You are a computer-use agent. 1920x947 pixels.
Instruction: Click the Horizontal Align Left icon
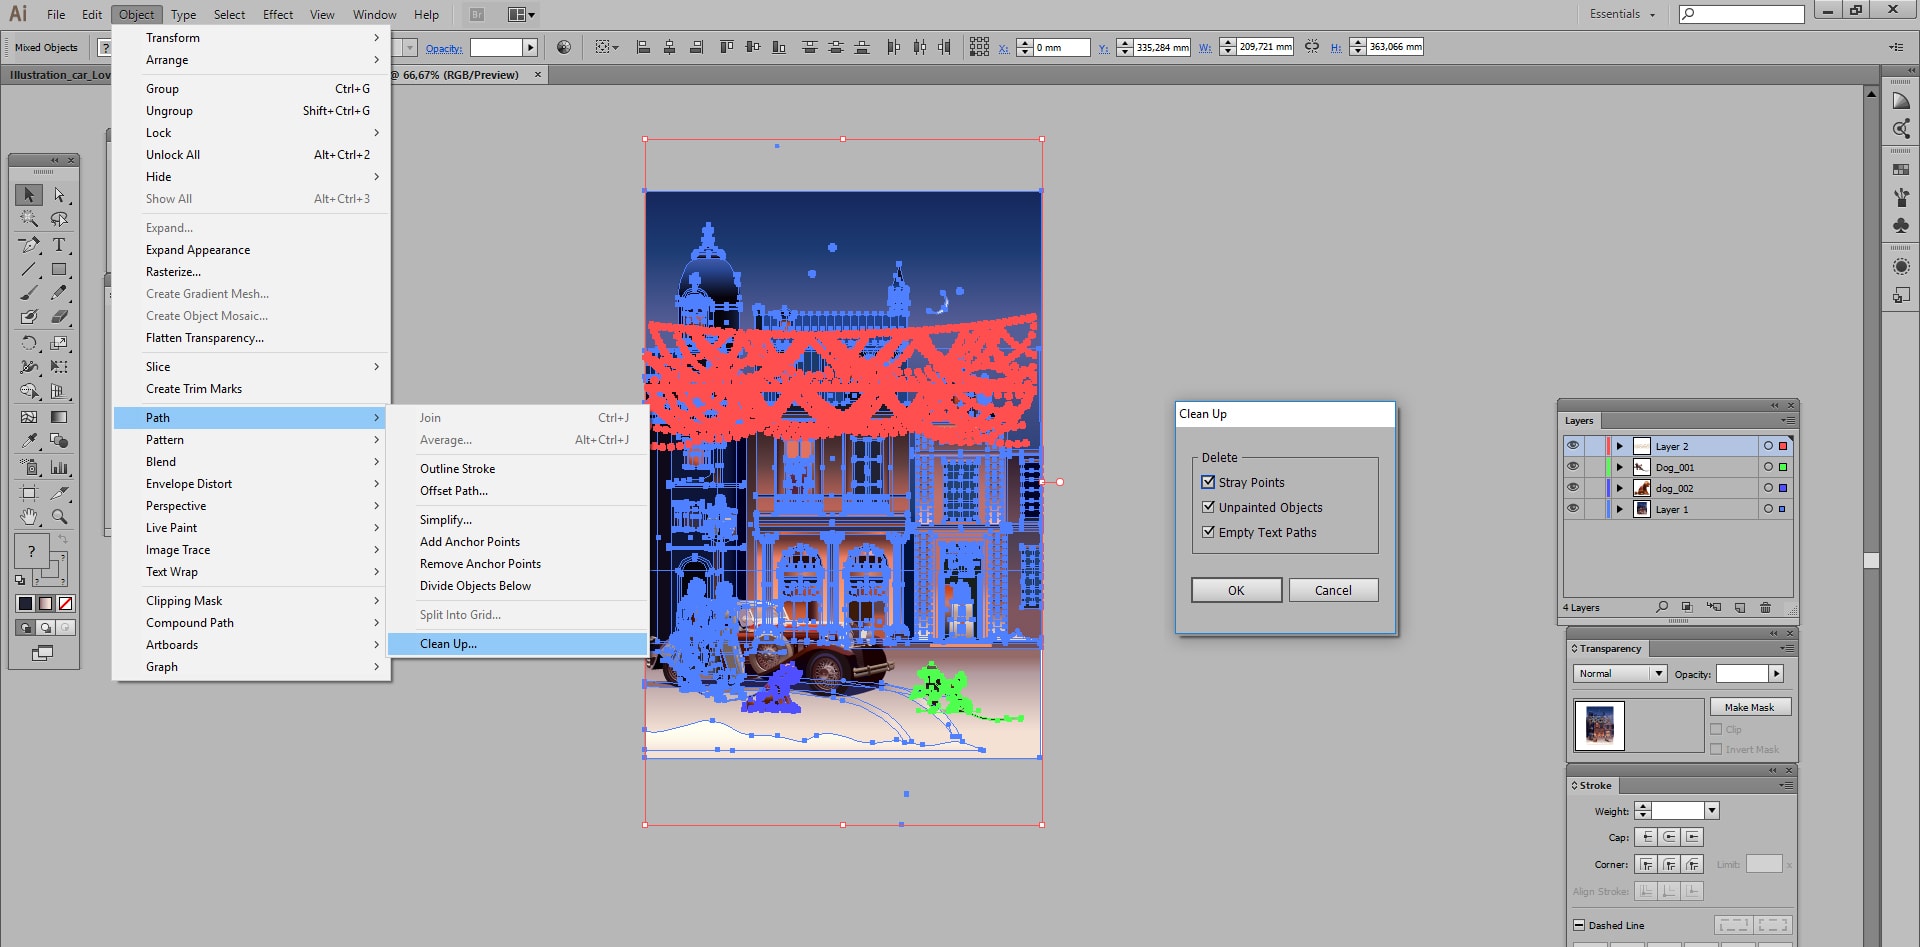pyautogui.click(x=643, y=47)
